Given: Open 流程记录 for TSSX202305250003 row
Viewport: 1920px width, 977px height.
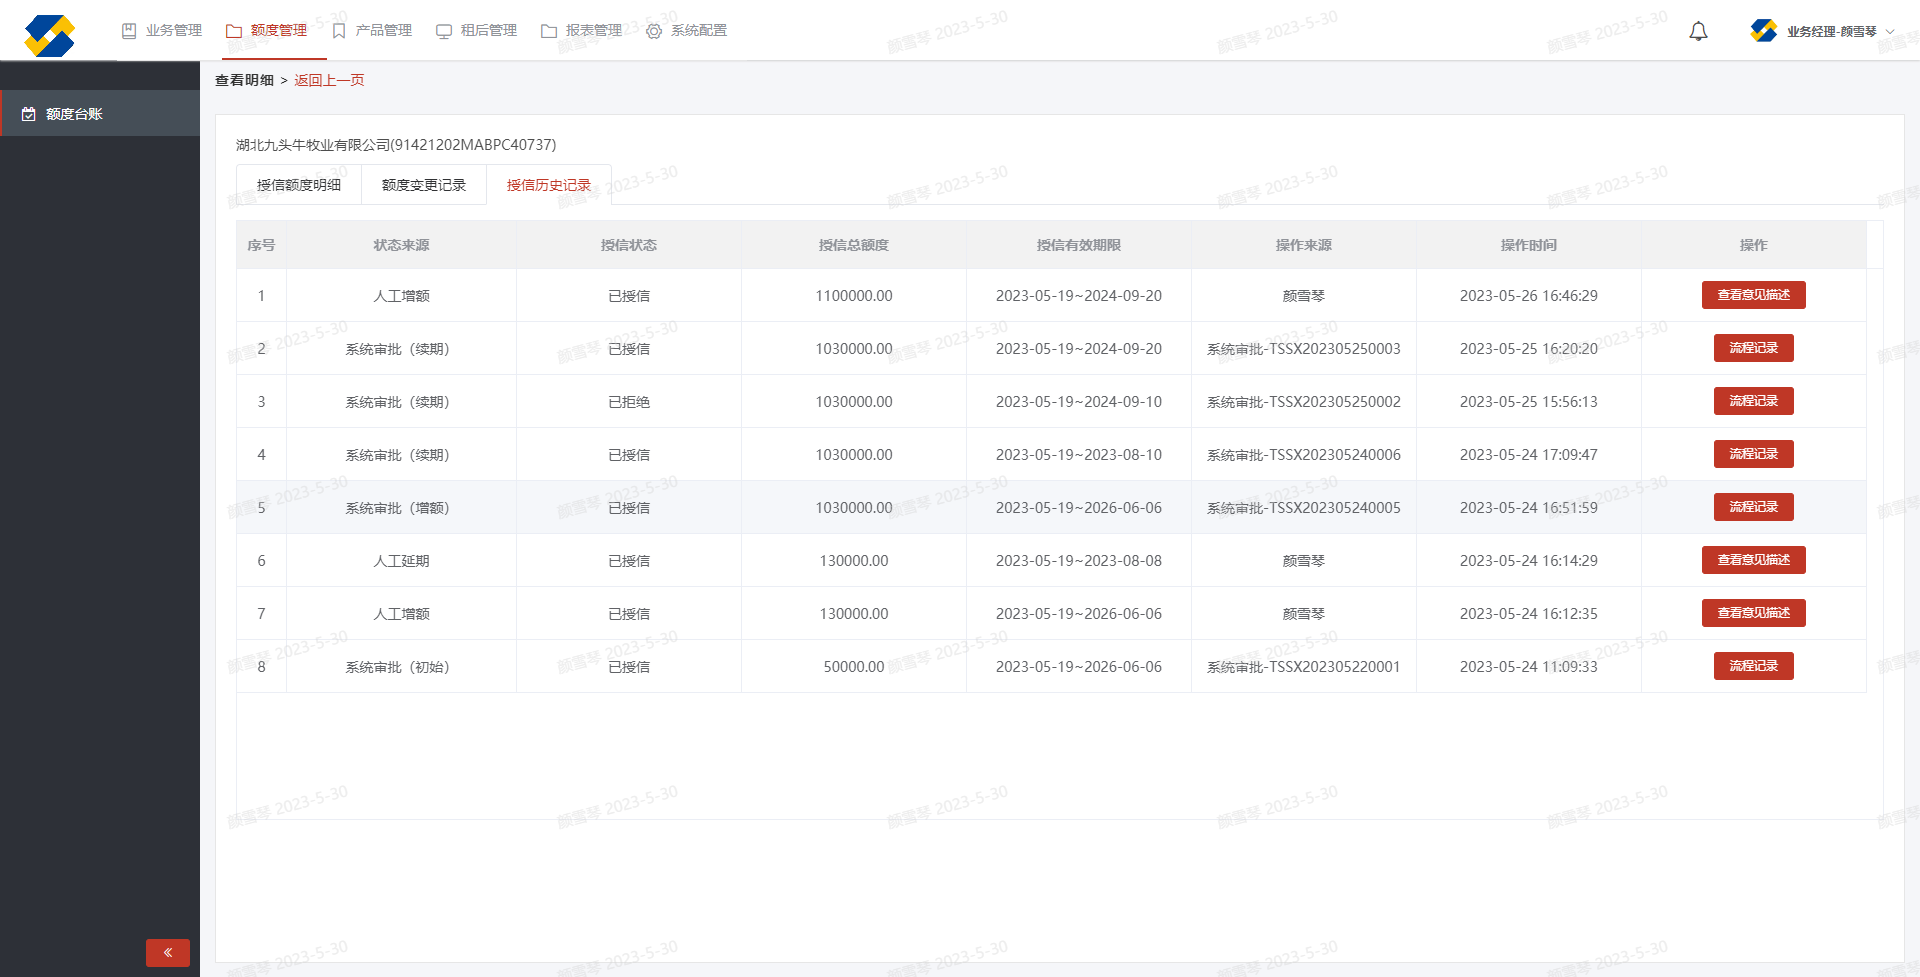Looking at the screenshot, I should point(1753,348).
